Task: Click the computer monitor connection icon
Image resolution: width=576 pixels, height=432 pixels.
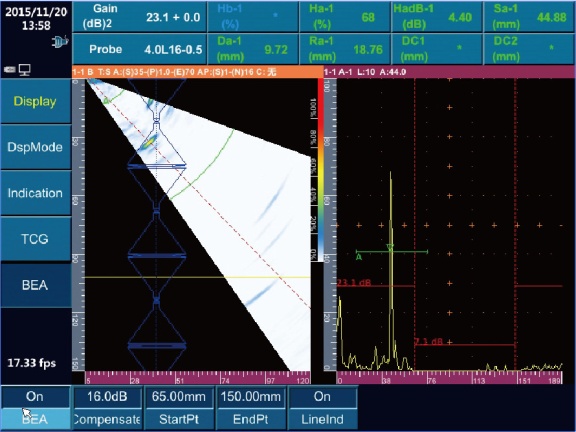Action: click(25, 70)
